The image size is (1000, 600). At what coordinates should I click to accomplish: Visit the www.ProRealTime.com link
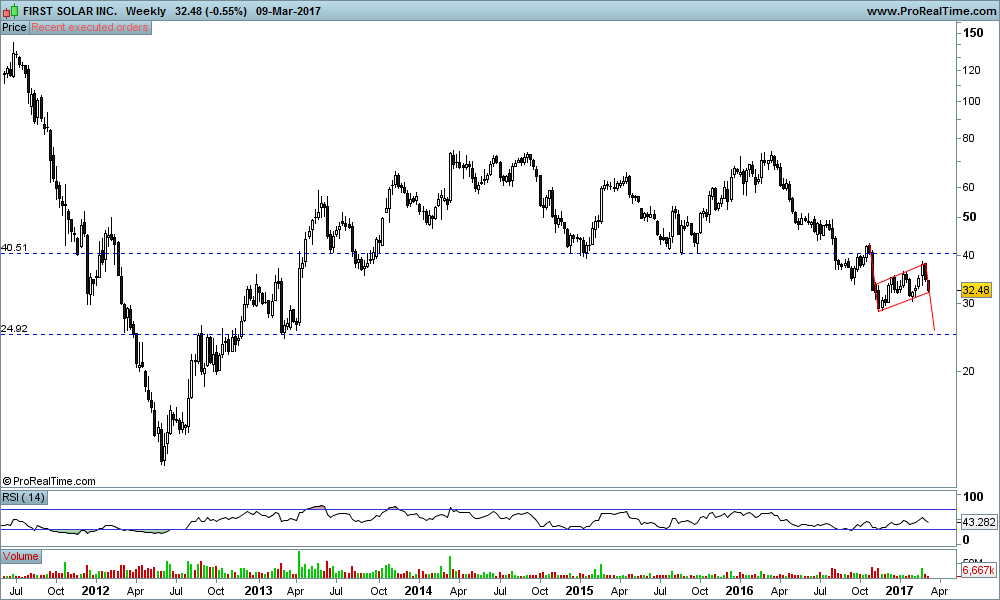click(931, 11)
